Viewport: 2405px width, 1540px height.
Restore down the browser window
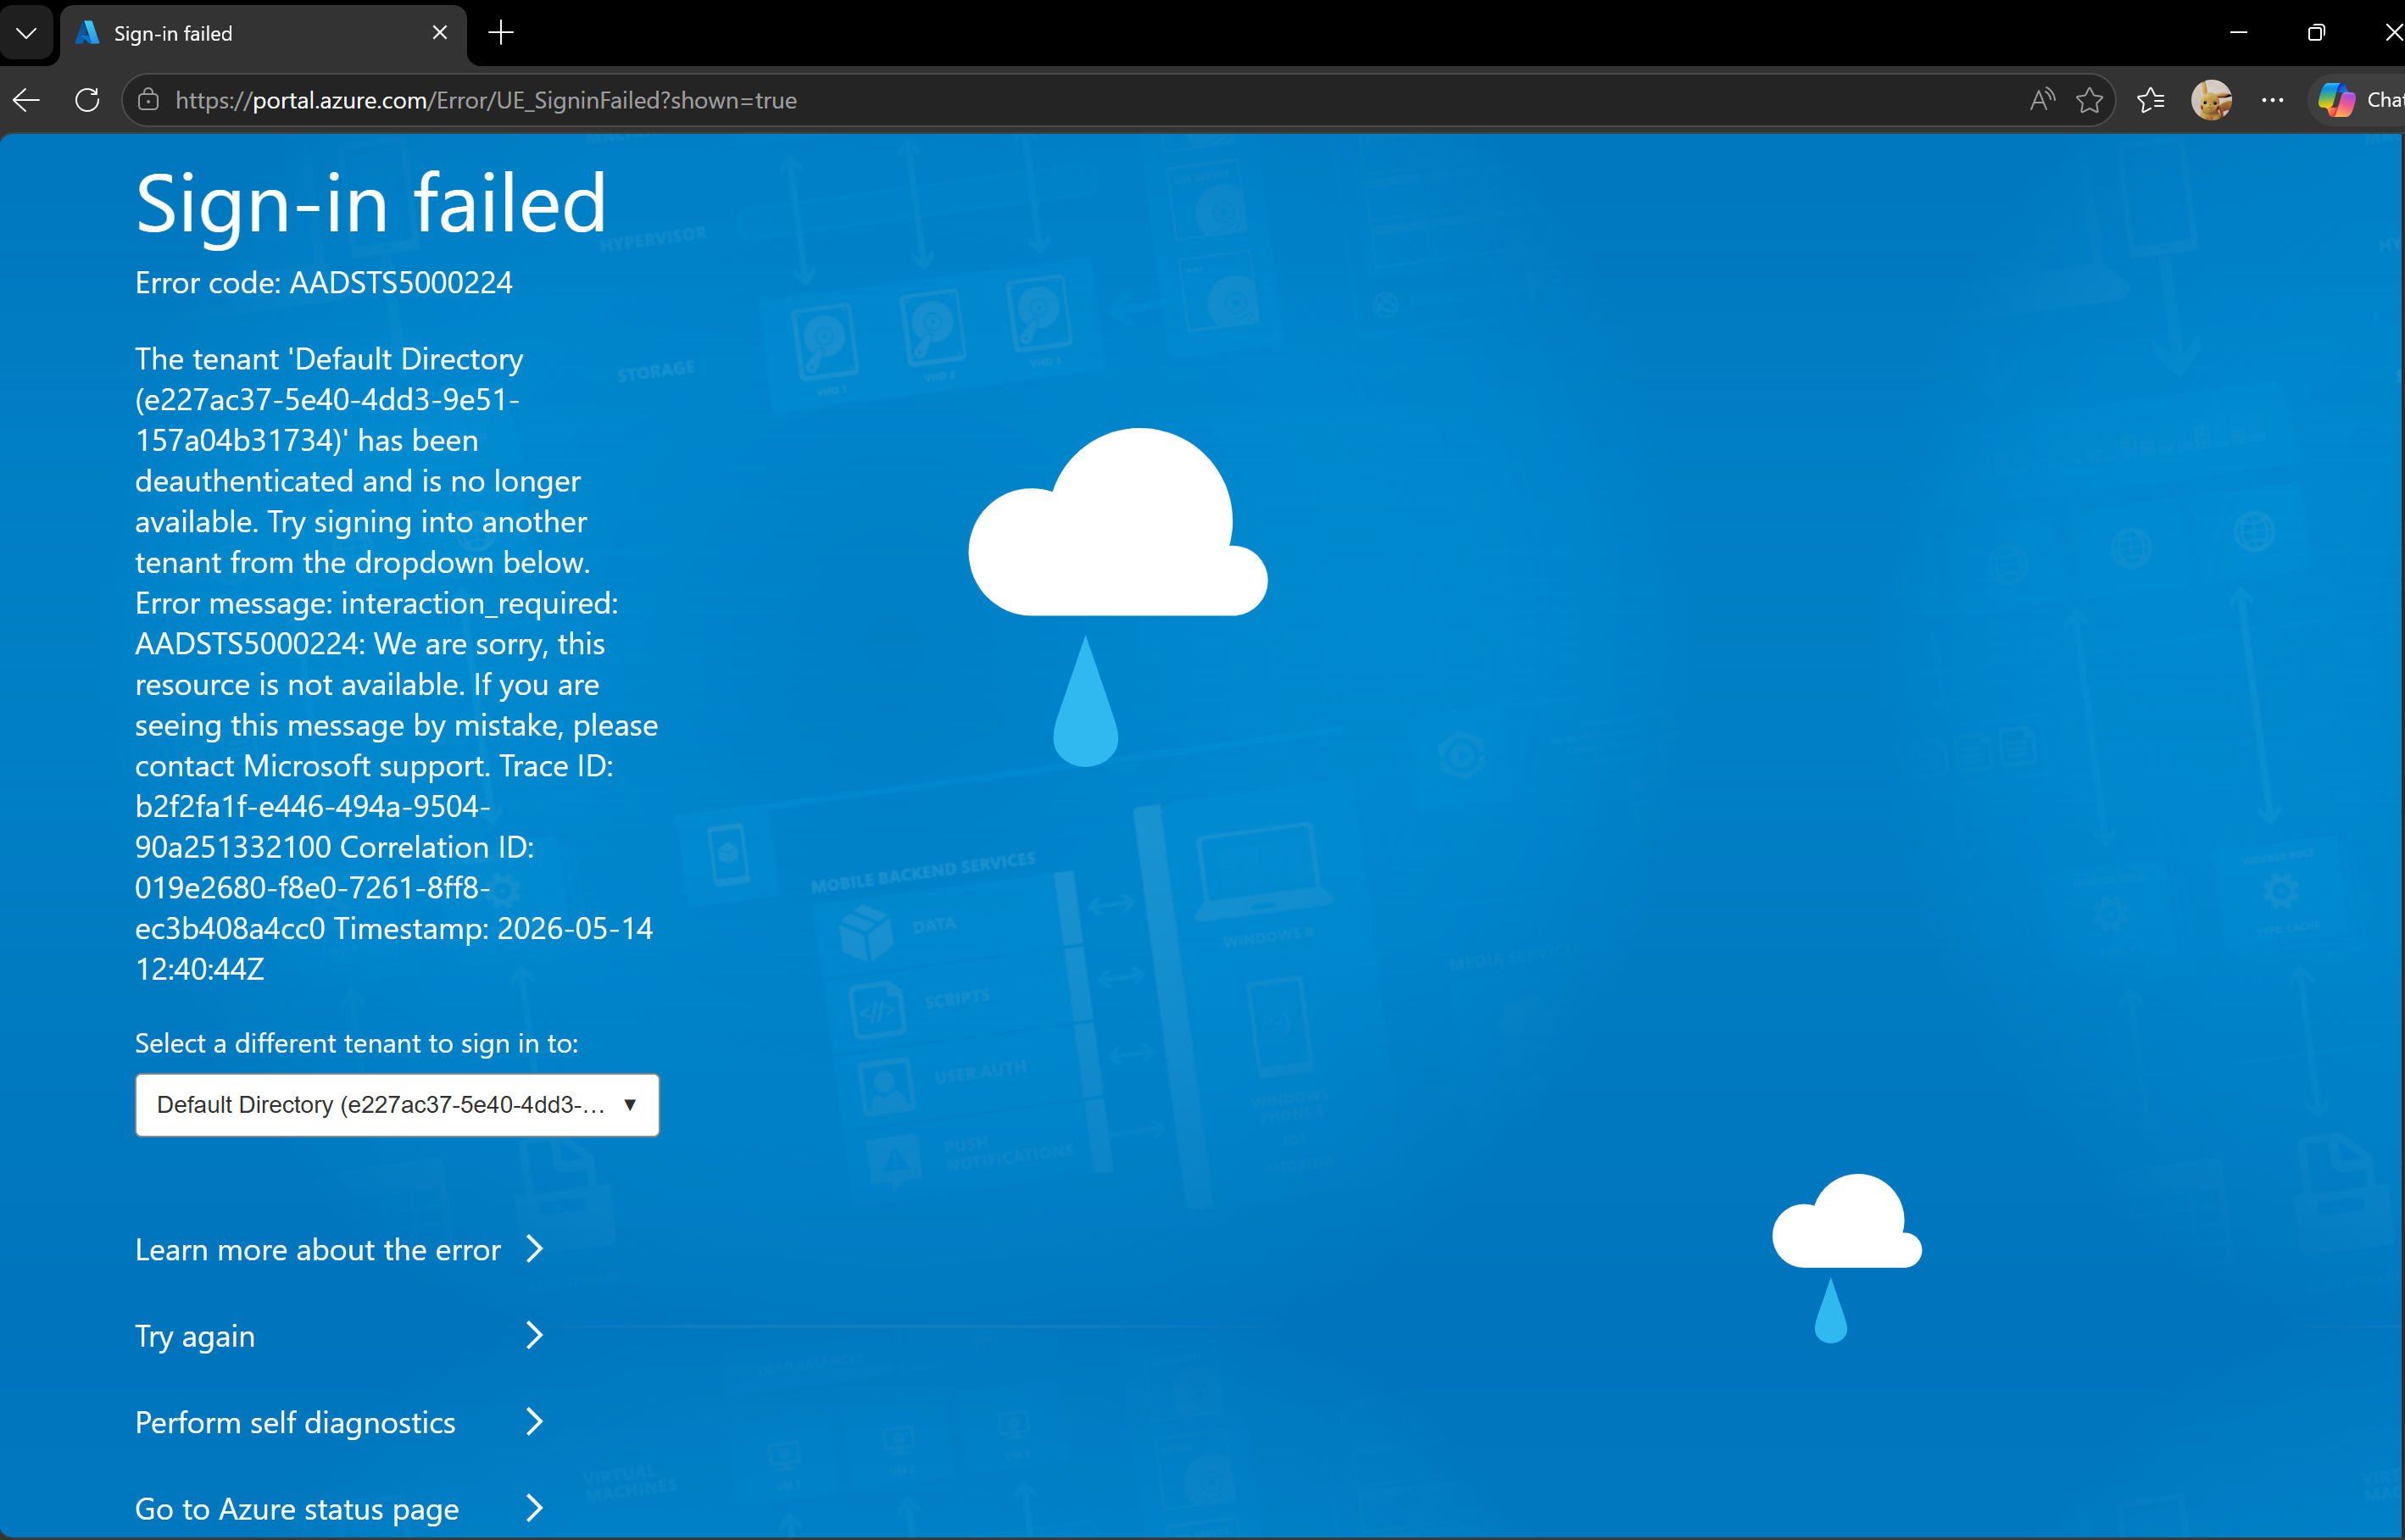(x=2316, y=33)
